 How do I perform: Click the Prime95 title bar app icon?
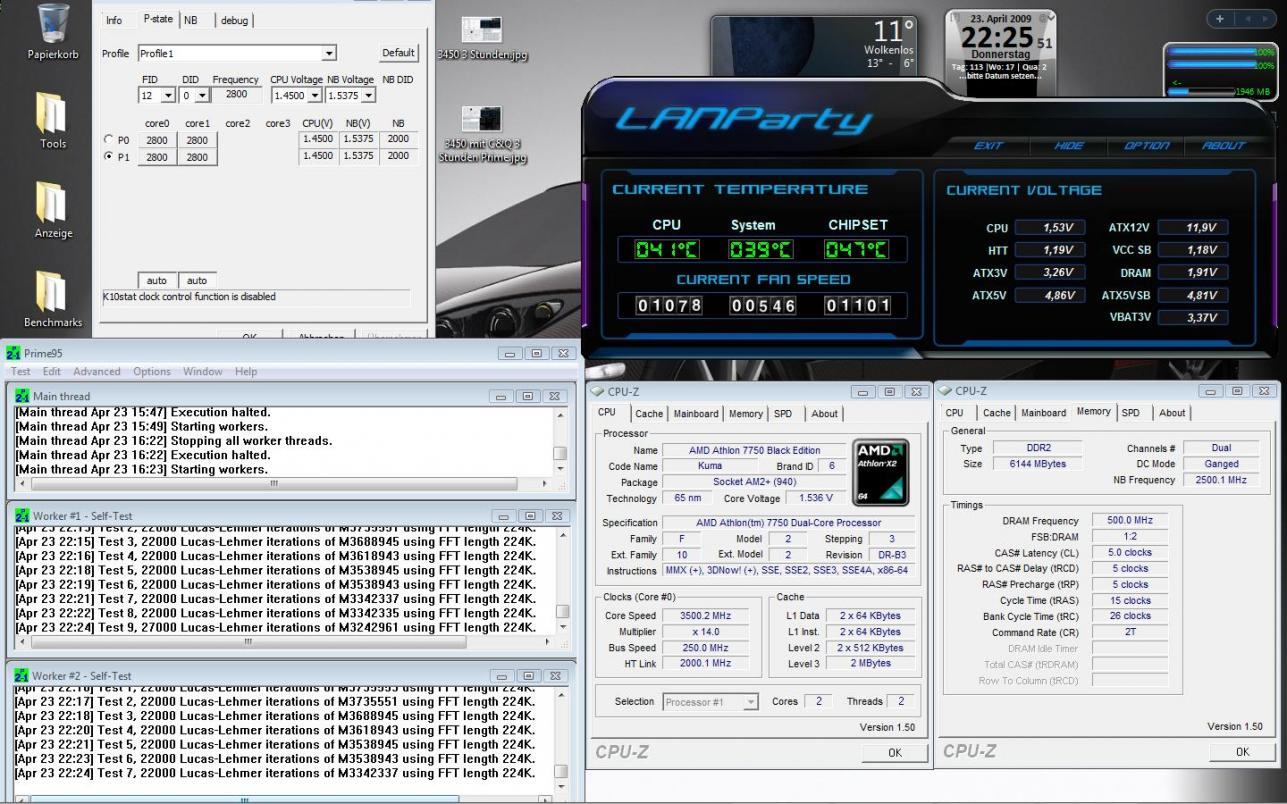(13, 353)
